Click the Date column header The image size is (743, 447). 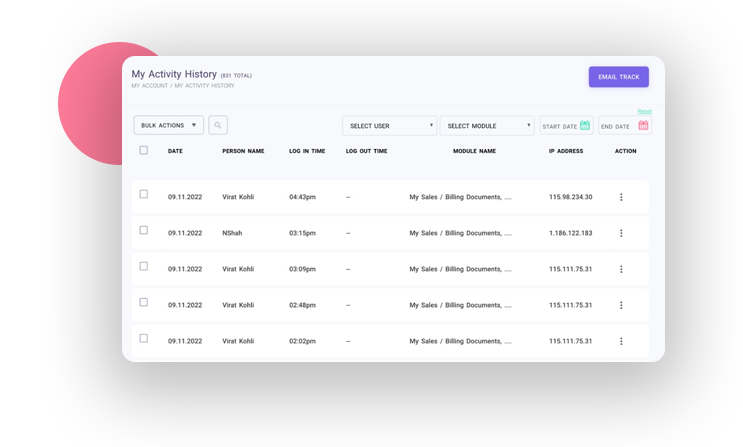pyautogui.click(x=175, y=151)
